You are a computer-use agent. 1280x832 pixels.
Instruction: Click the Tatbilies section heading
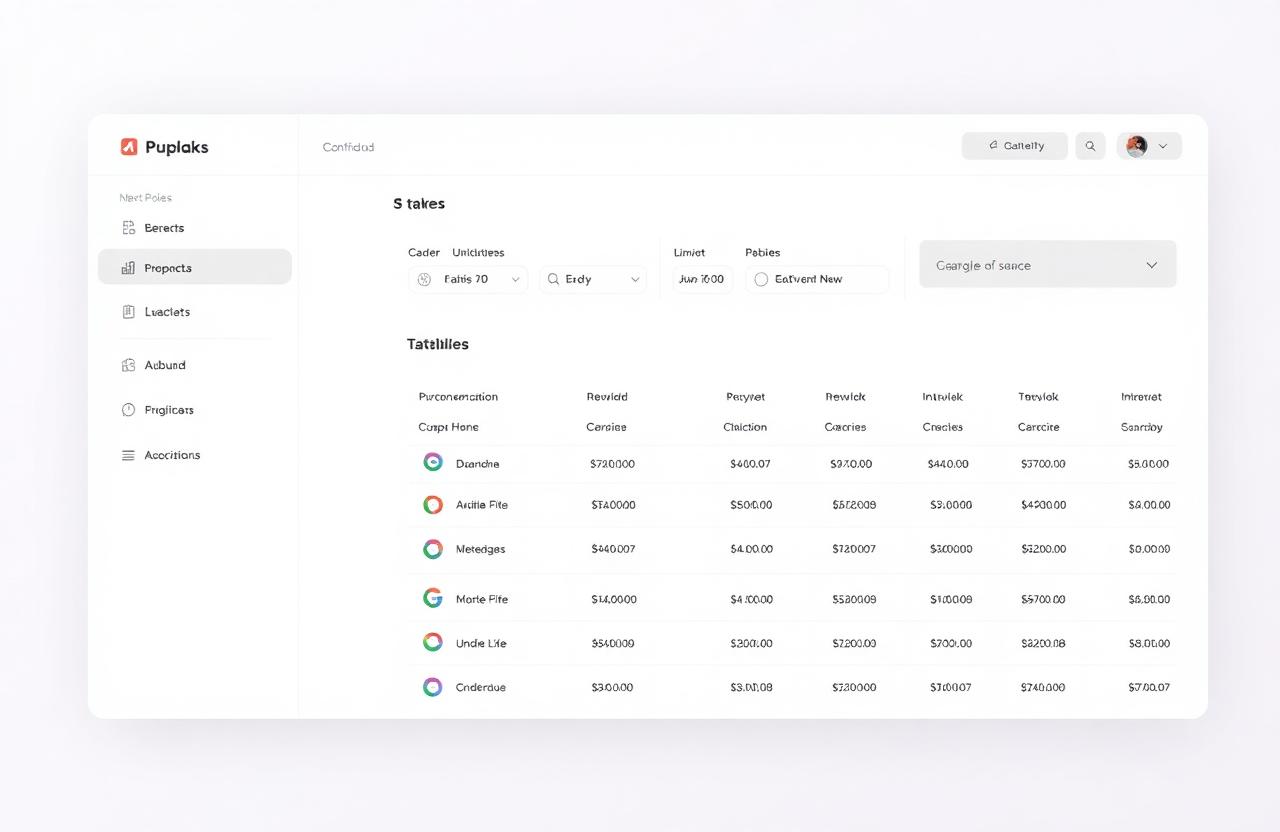click(x=437, y=344)
